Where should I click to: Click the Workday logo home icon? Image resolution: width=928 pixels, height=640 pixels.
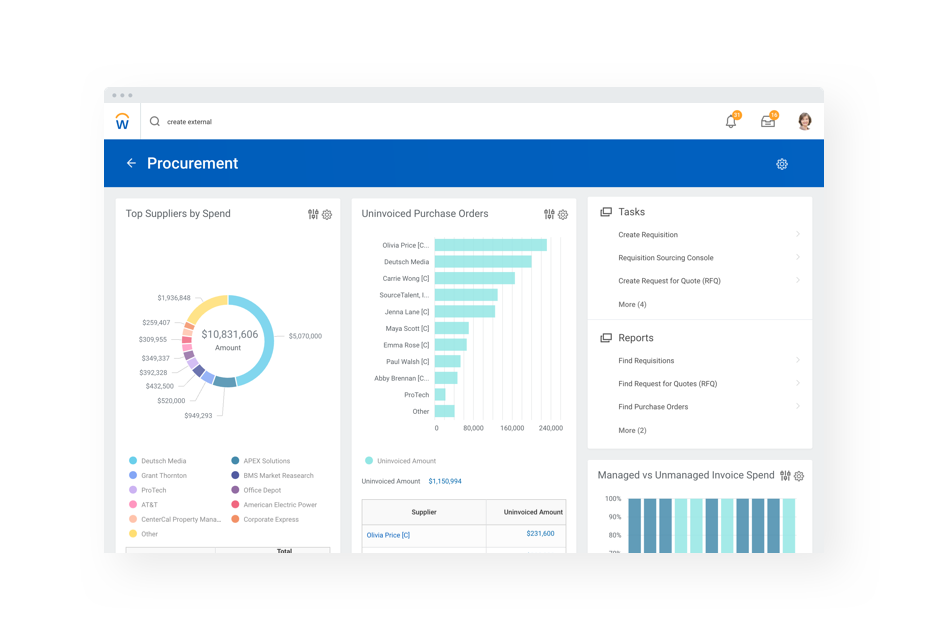122,121
